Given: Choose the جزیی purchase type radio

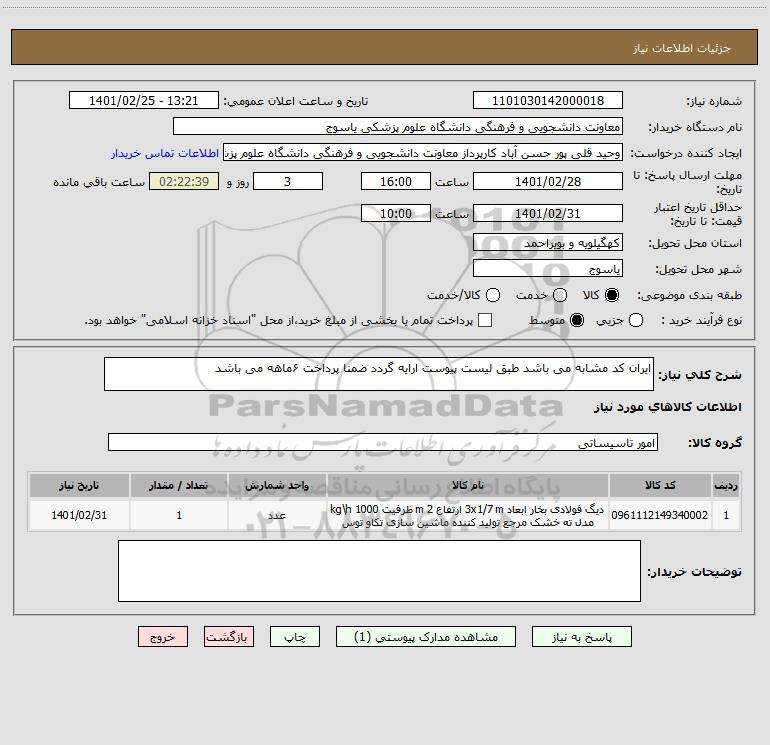Looking at the screenshot, I should click(635, 320).
